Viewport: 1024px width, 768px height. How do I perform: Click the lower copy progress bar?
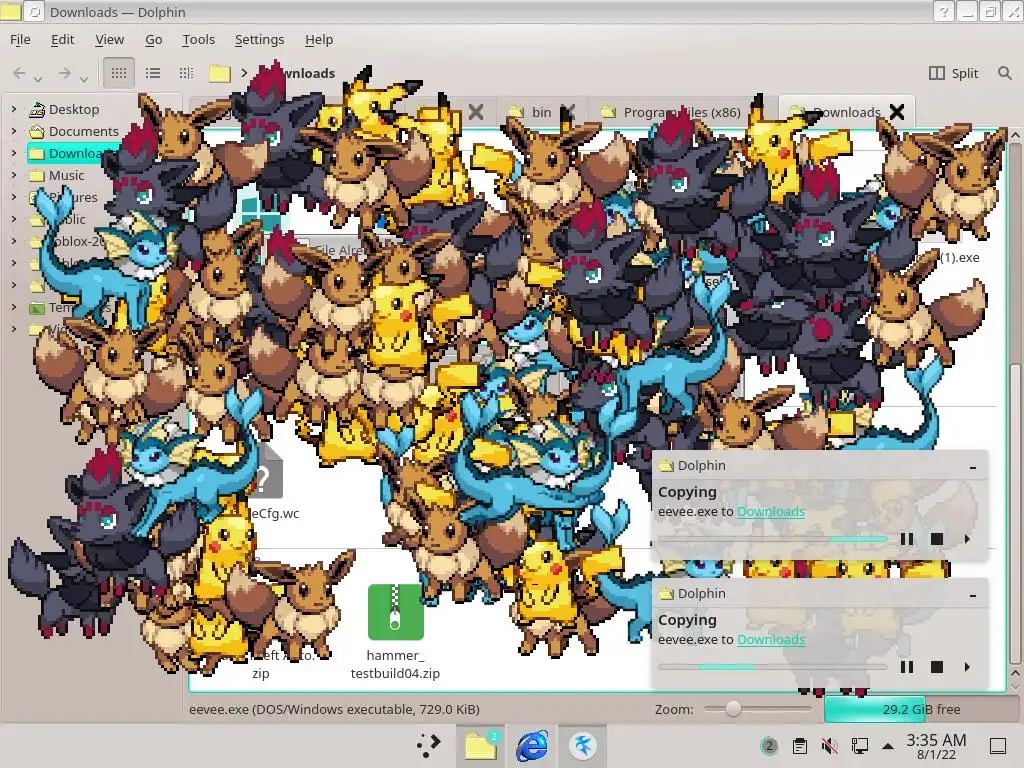[x=773, y=667]
